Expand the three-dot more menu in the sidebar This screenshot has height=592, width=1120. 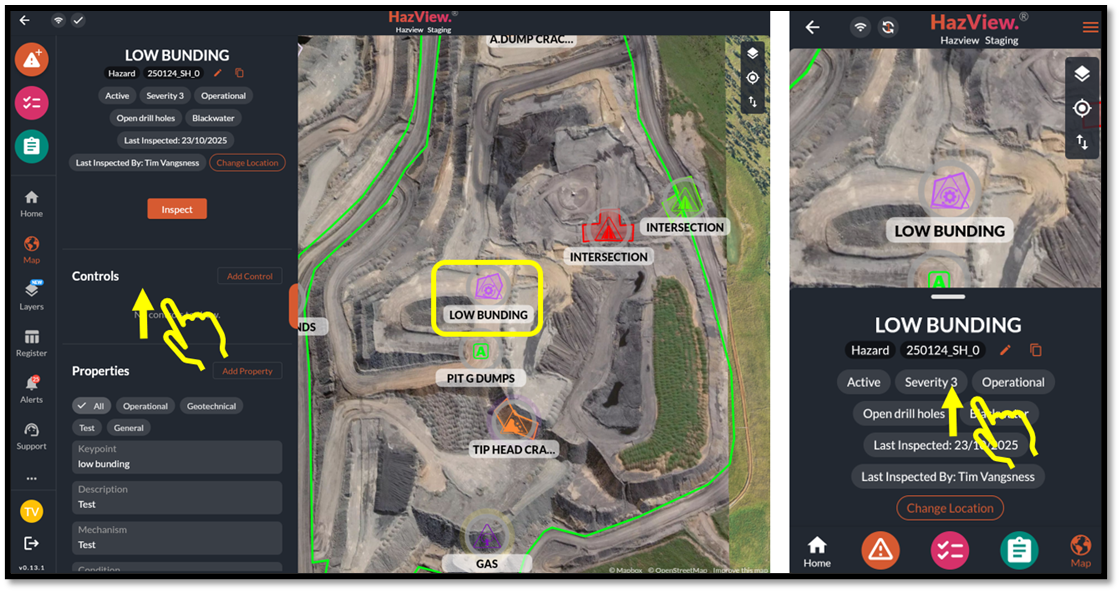tap(31, 478)
